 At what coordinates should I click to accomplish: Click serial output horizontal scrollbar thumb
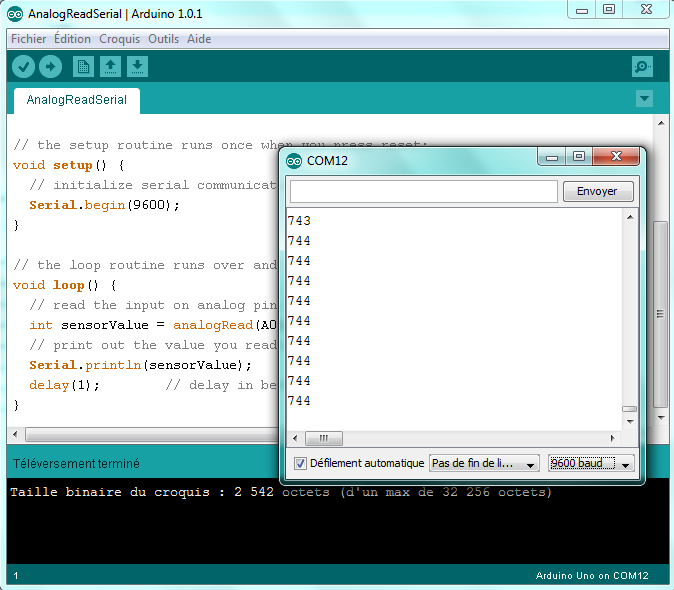pos(324,438)
